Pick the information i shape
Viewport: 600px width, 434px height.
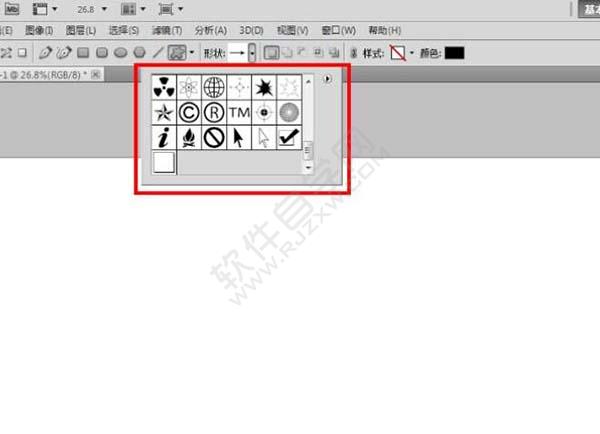(x=164, y=137)
